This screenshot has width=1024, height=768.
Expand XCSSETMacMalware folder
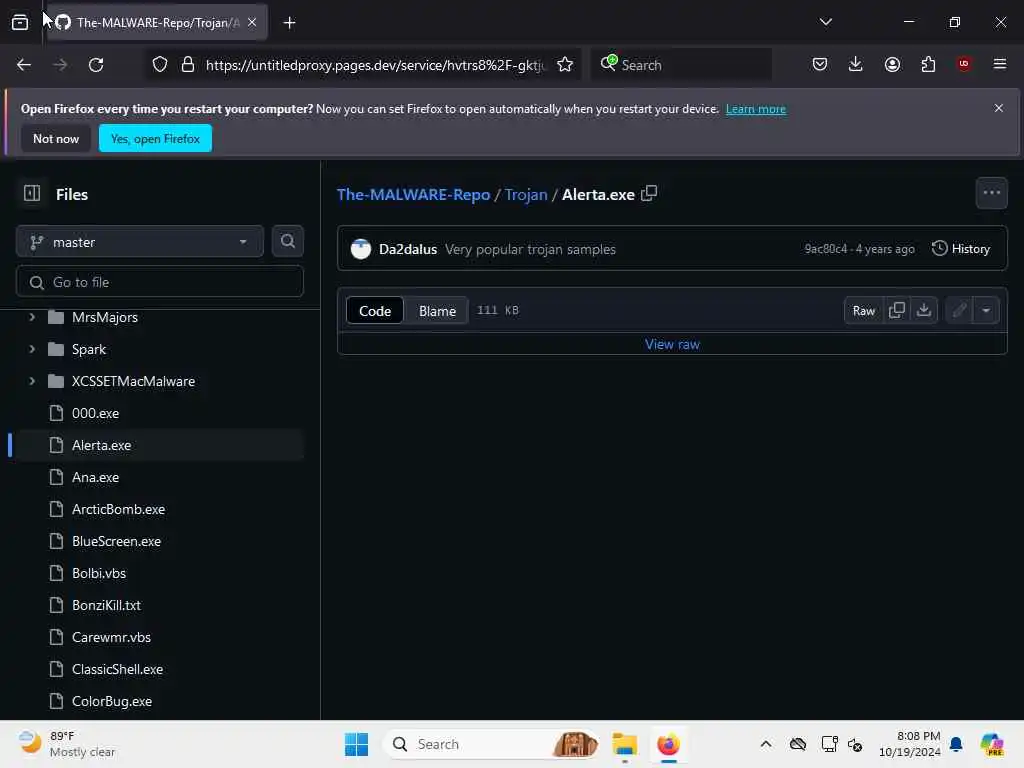tap(31, 381)
